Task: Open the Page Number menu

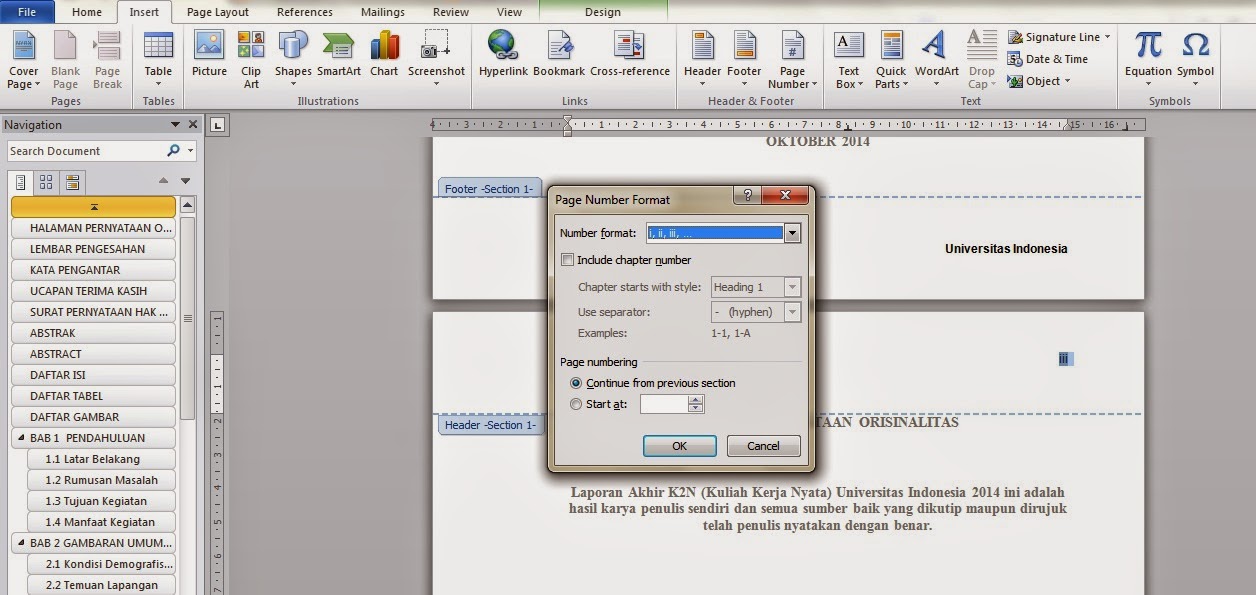Action: point(792,60)
